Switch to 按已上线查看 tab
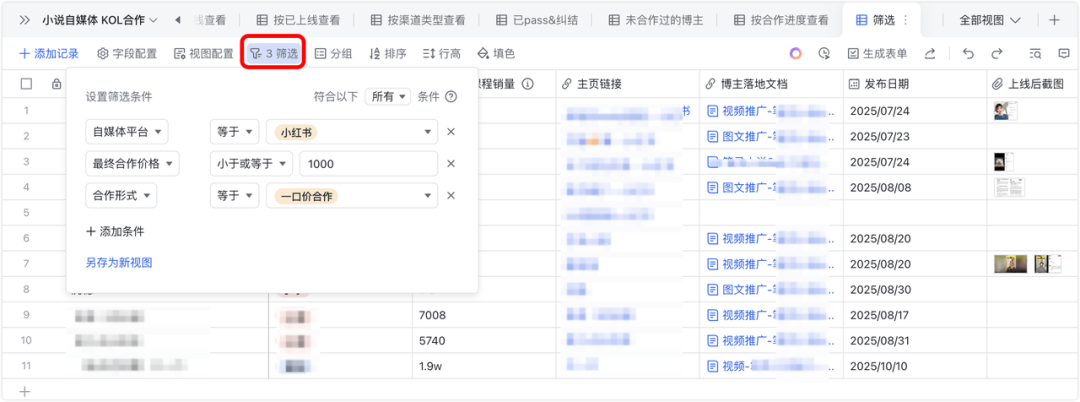The height and width of the screenshot is (402, 1080). click(298, 20)
